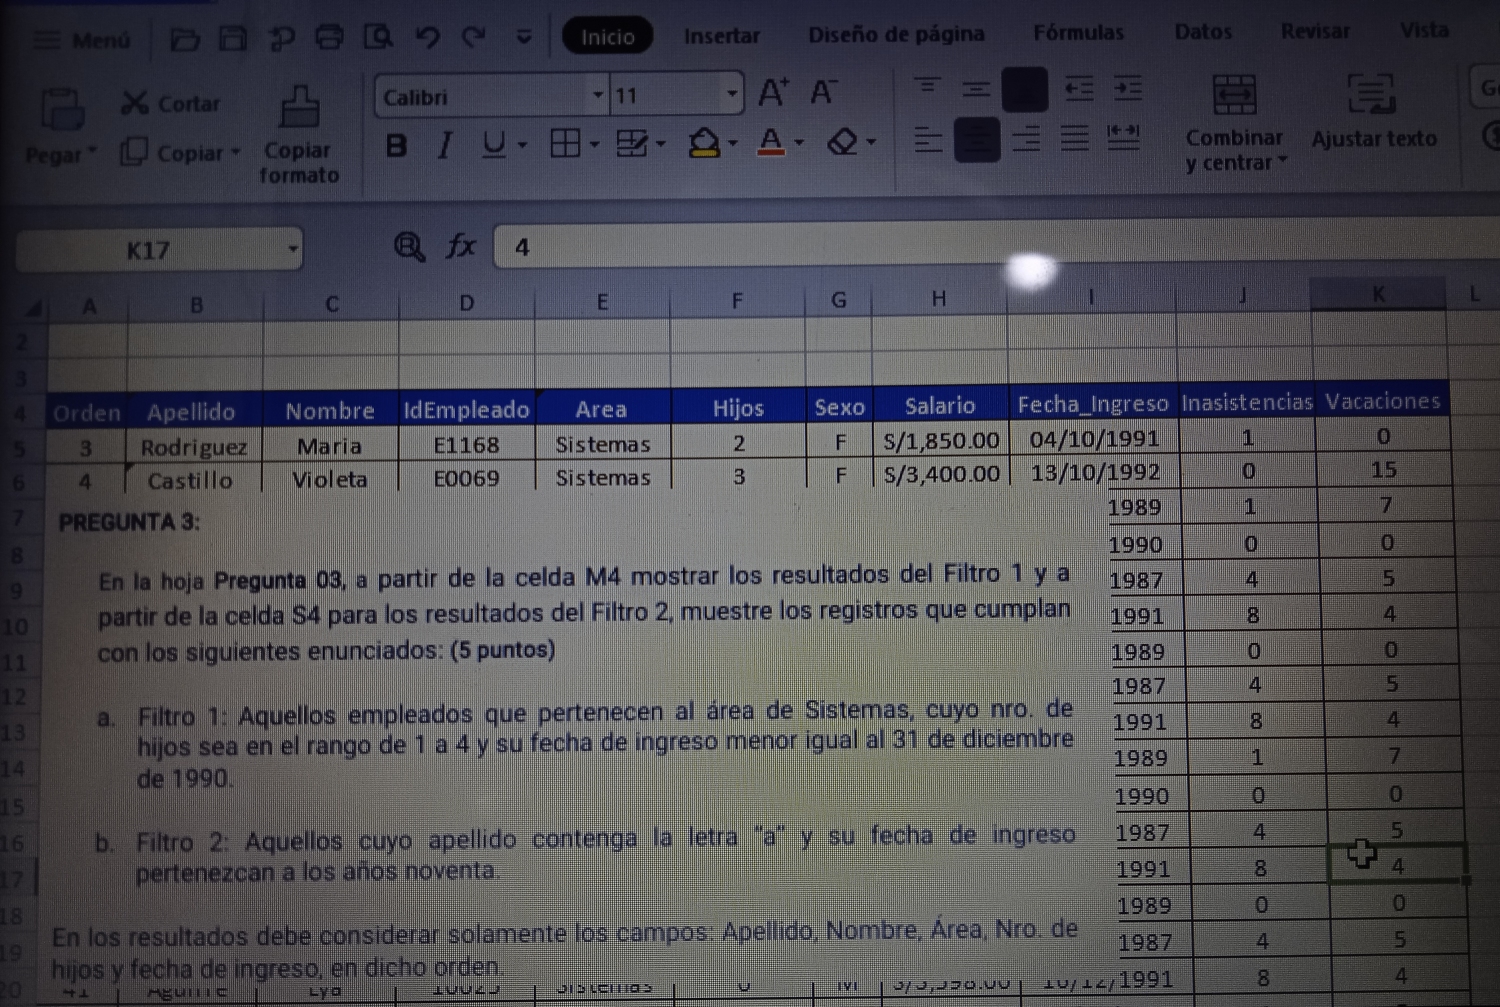Click the Cortar button
This screenshot has width=1500, height=1007.
pyautogui.click(x=170, y=103)
